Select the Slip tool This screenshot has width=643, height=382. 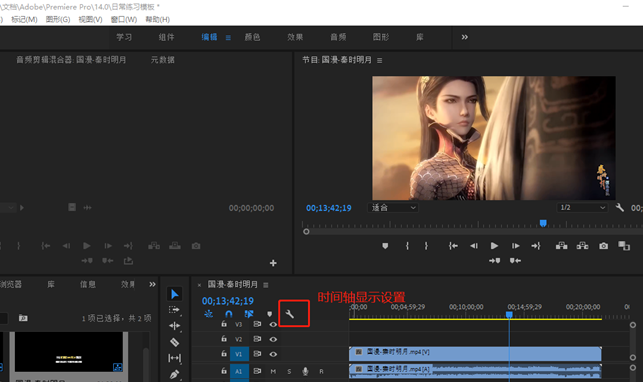pyautogui.click(x=174, y=358)
